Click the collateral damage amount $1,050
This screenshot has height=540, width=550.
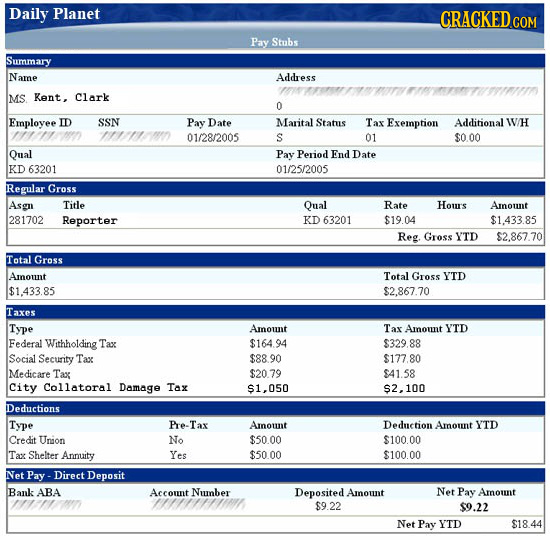click(x=268, y=388)
